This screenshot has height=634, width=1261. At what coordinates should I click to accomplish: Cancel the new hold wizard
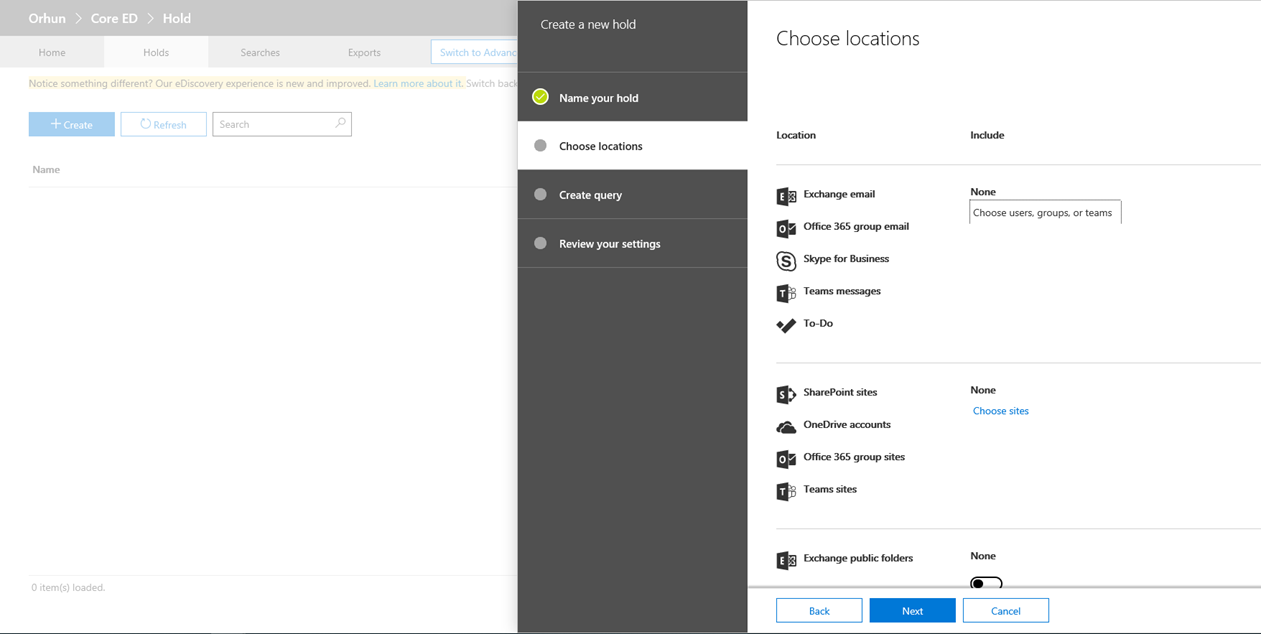[1006, 611]
